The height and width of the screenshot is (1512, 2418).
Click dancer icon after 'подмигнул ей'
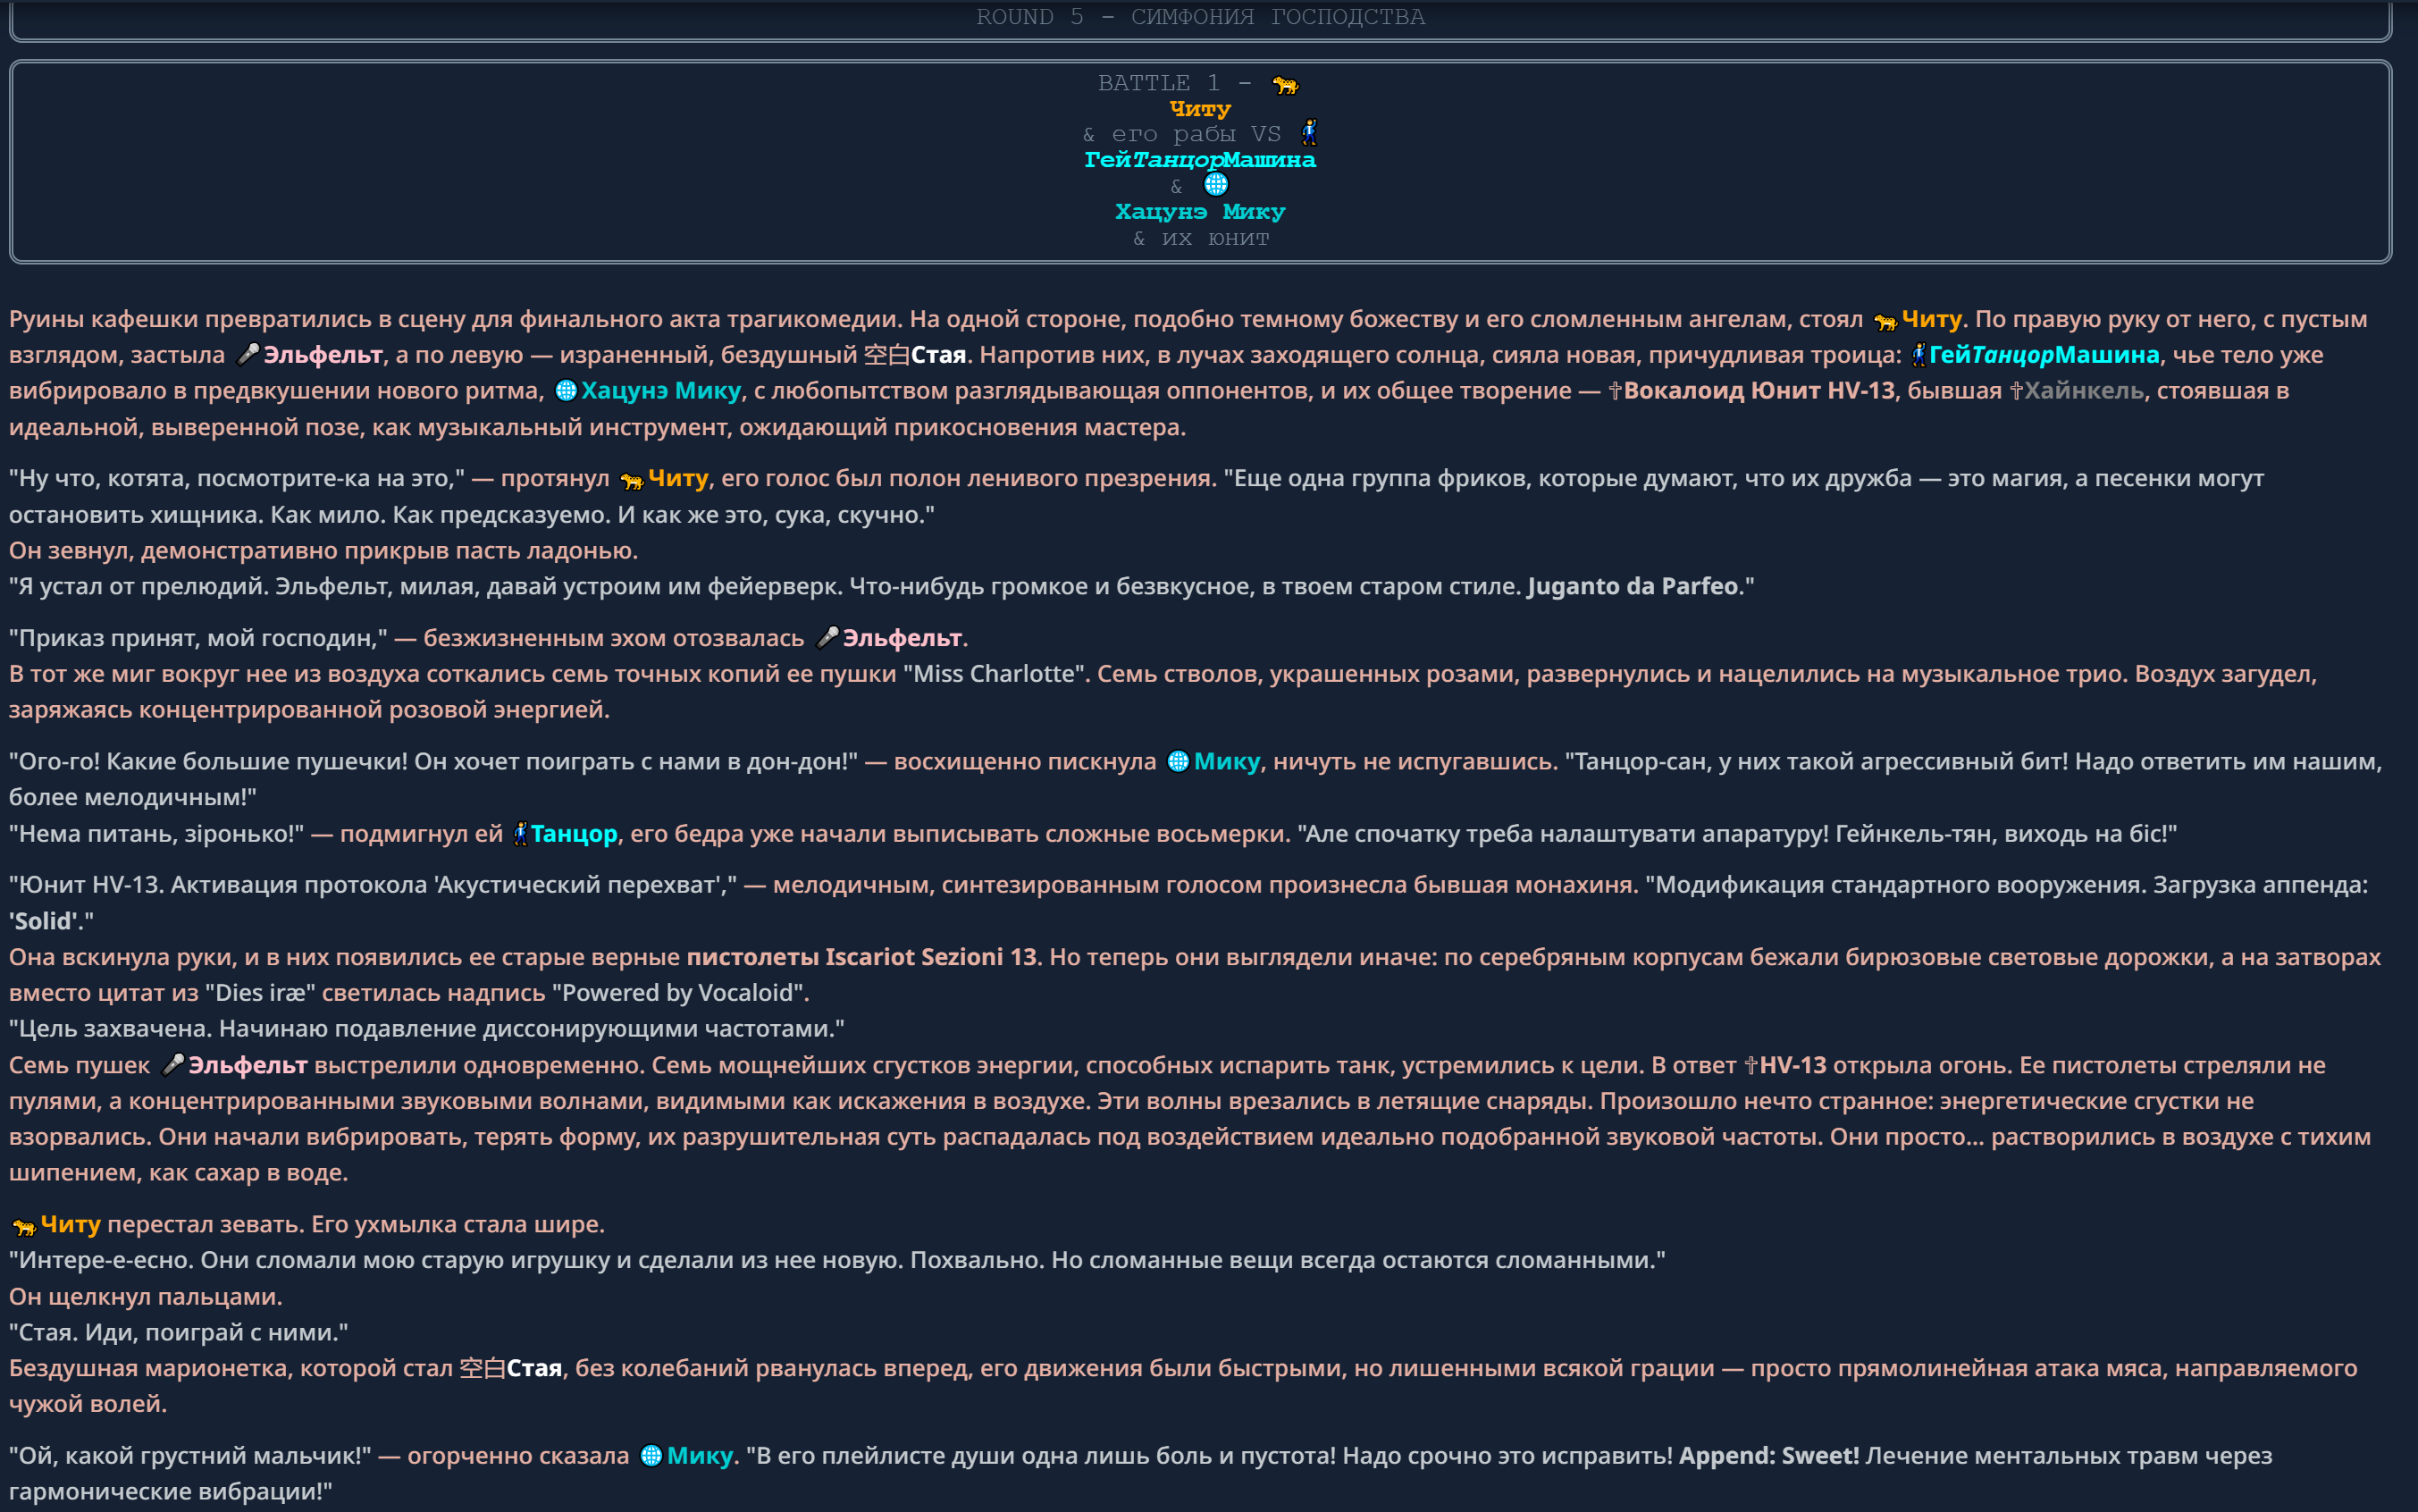[520, 834]
